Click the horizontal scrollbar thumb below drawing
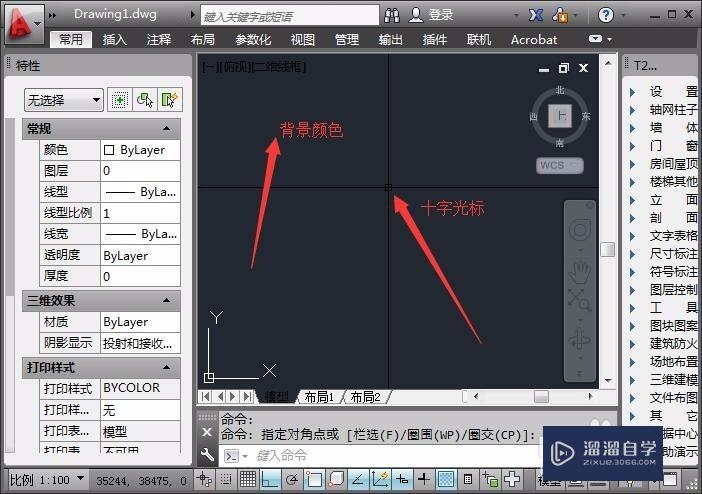702x494 pixels. (541, 396)
